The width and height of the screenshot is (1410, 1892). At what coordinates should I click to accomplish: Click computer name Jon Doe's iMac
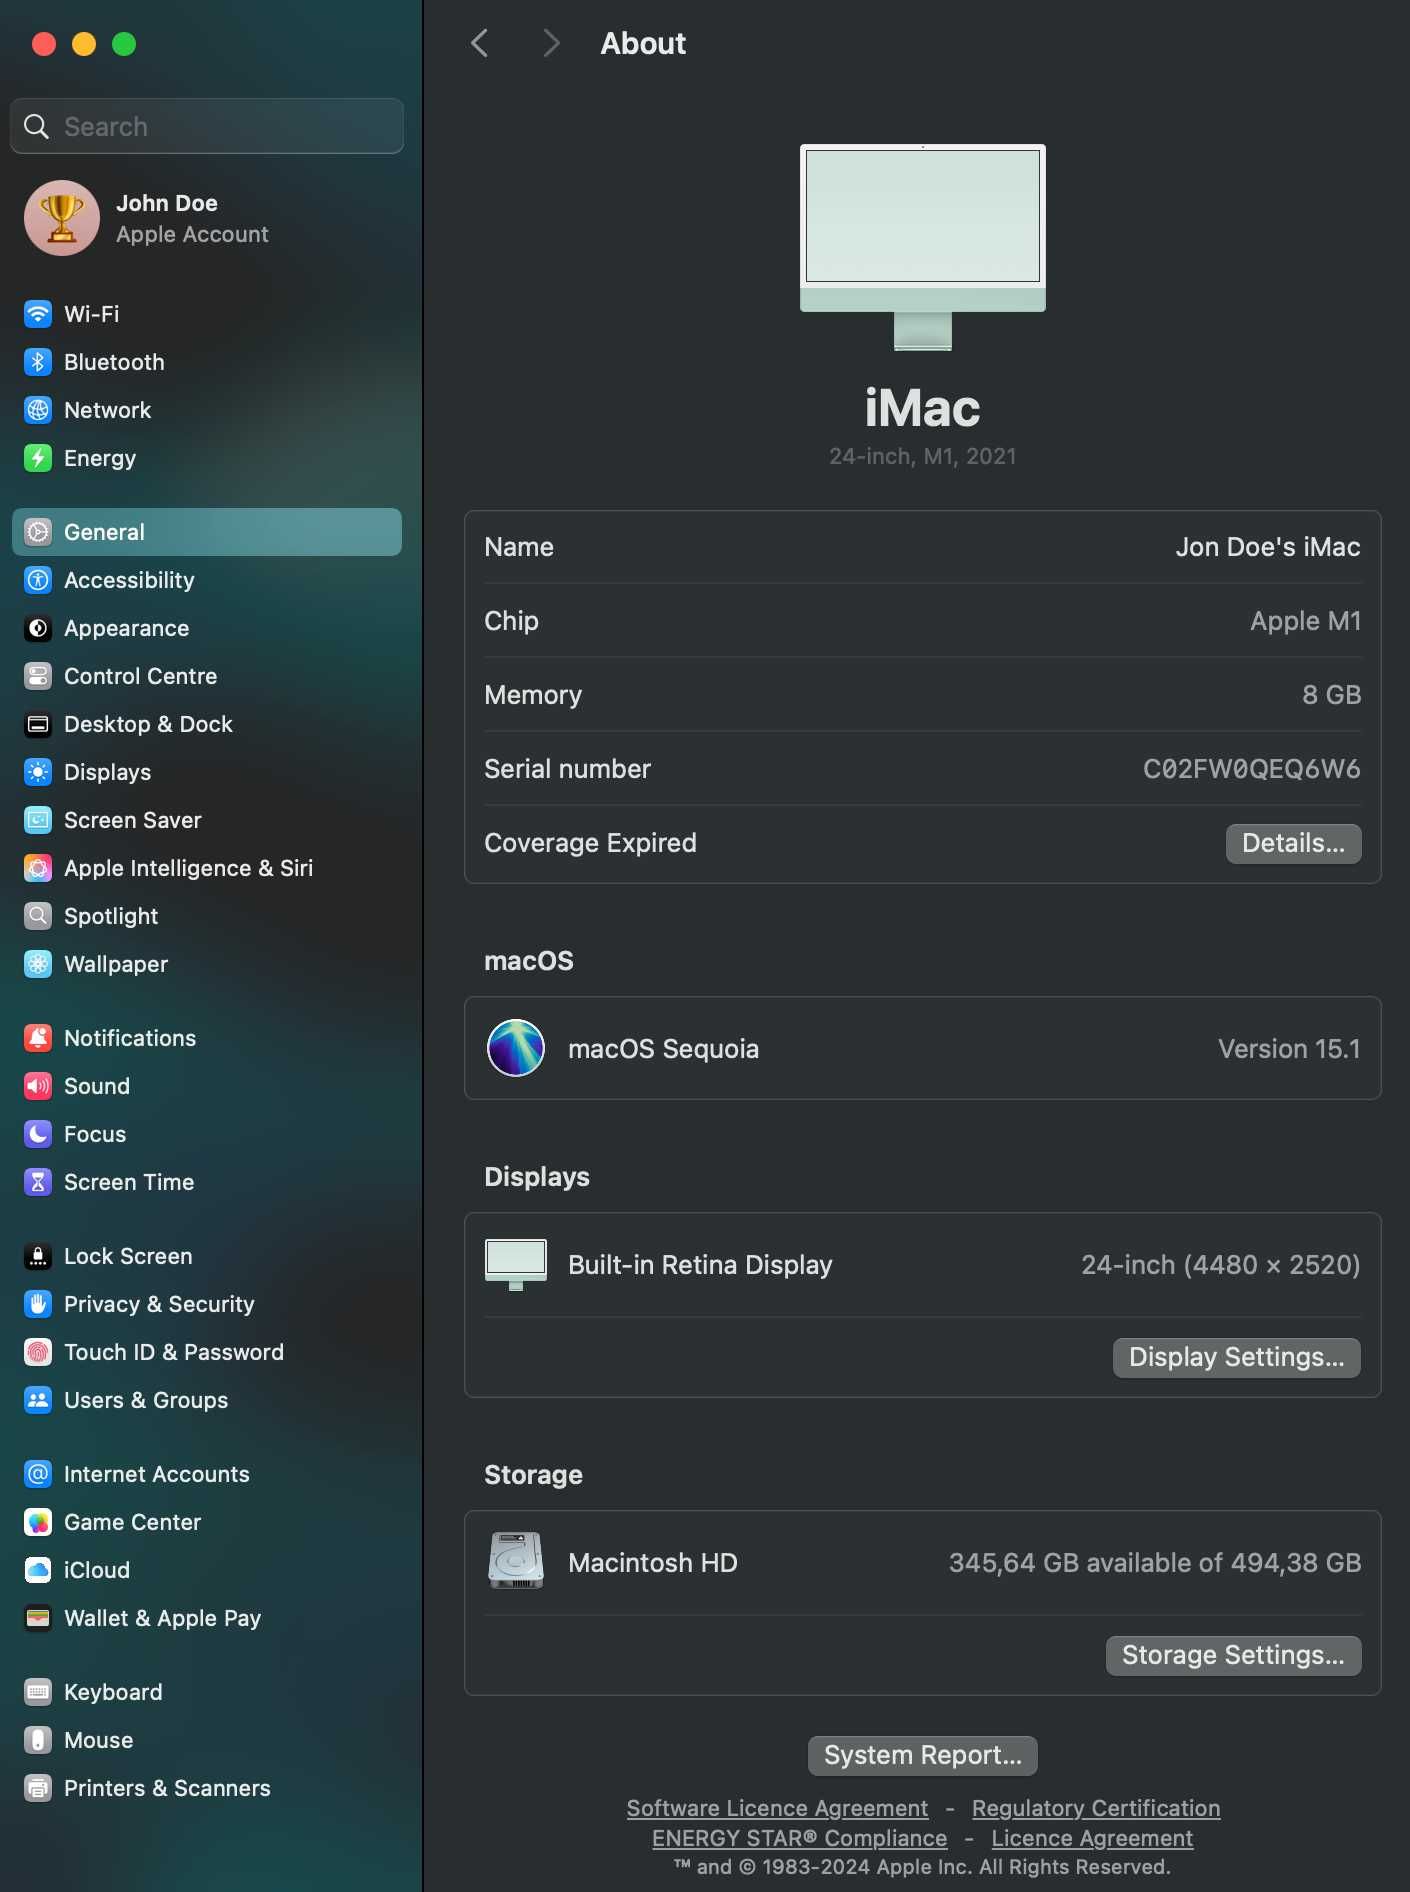(x=1267, y=547)
